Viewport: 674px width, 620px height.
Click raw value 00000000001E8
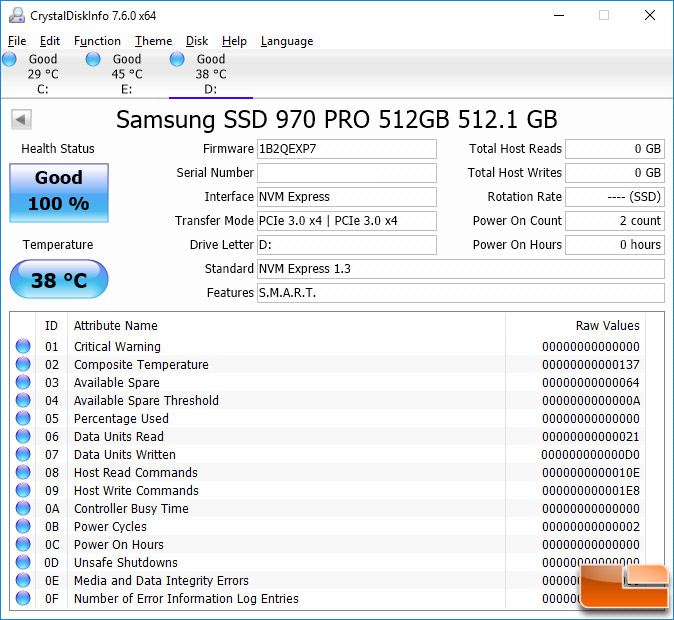(591, 491)
